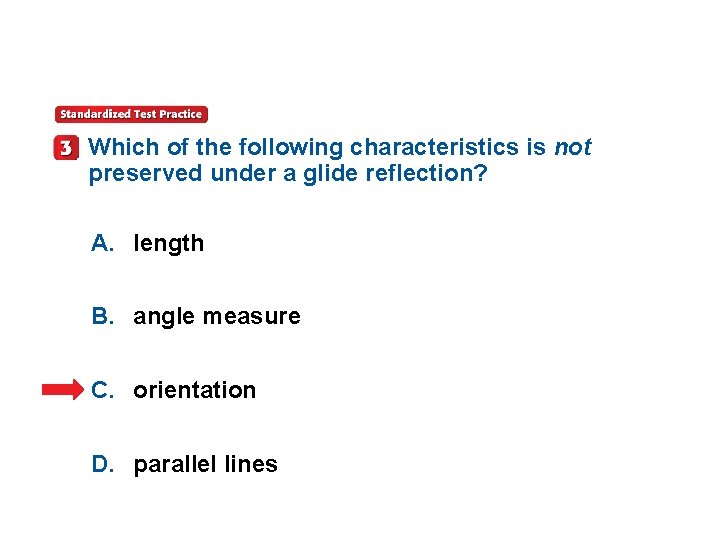Click the phrase 'glide reflection?'
Image resolution: width=720 pixels, height=540 pixels.
(395, 174)
